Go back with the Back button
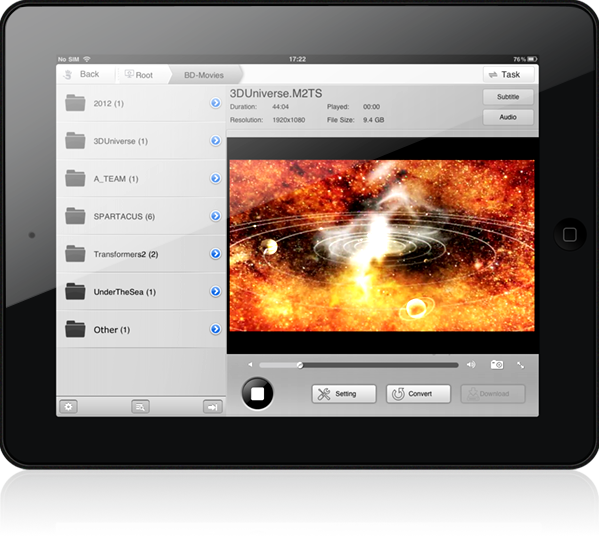This screenshot has width=599, height=536. tap(81, 74)
